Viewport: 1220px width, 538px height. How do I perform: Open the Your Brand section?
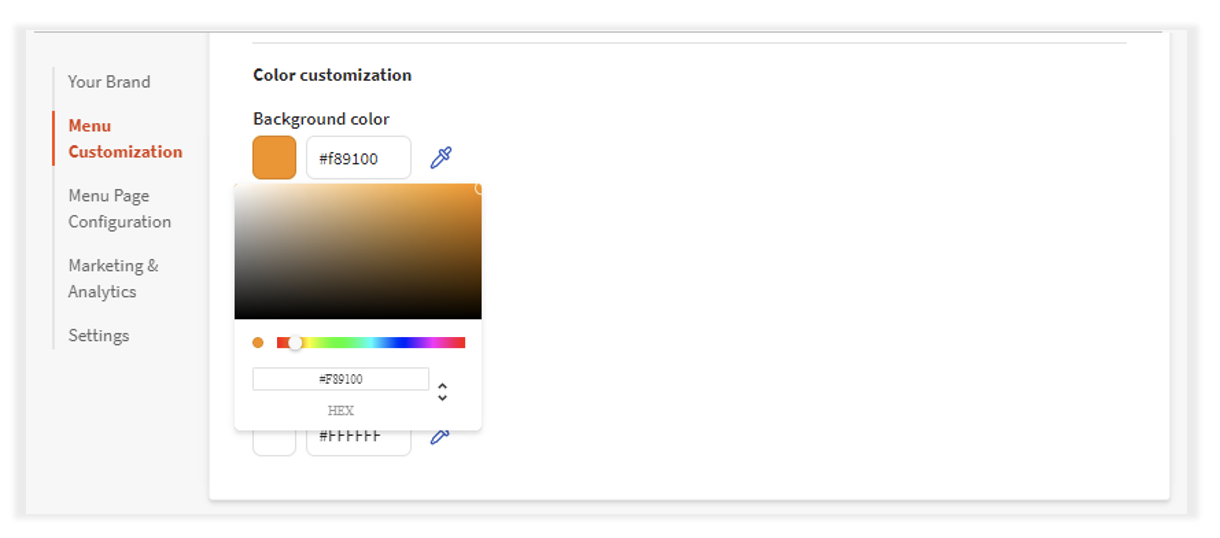click(109, 82)
